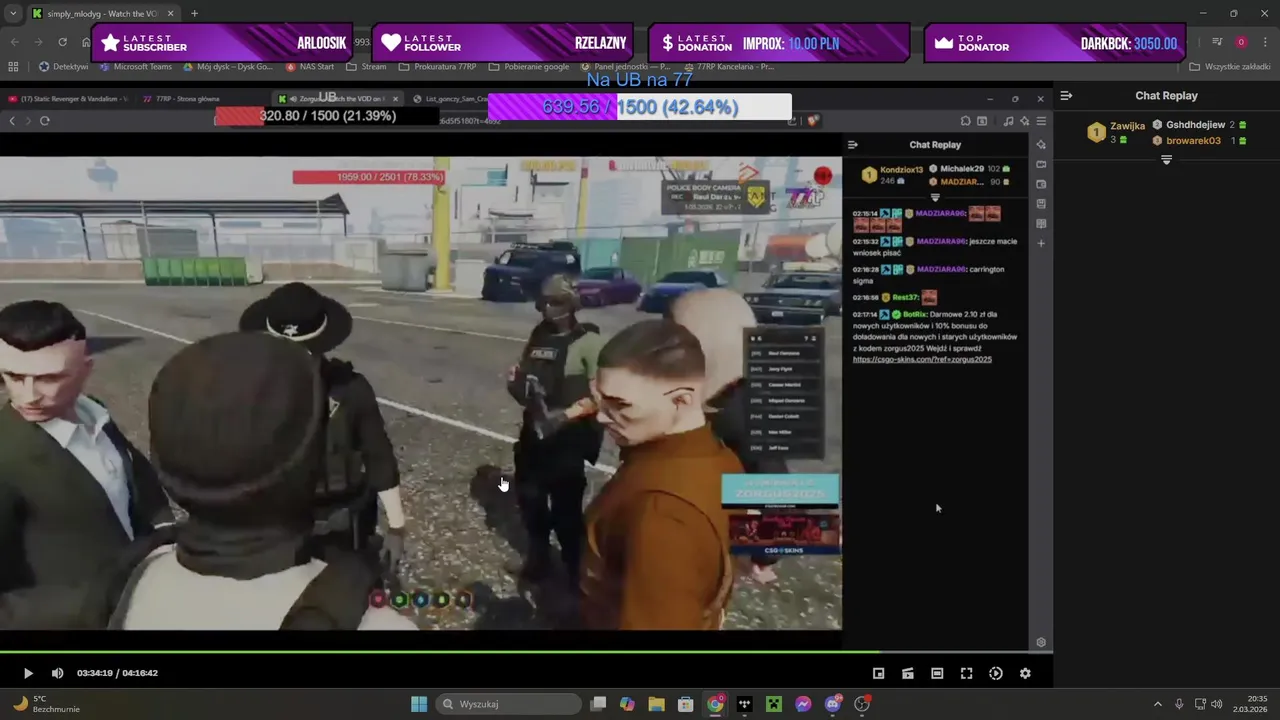Collapse the outer Chat Replay panel
This screenshot has width=1280, height=720.
(x=1066, y=96)
